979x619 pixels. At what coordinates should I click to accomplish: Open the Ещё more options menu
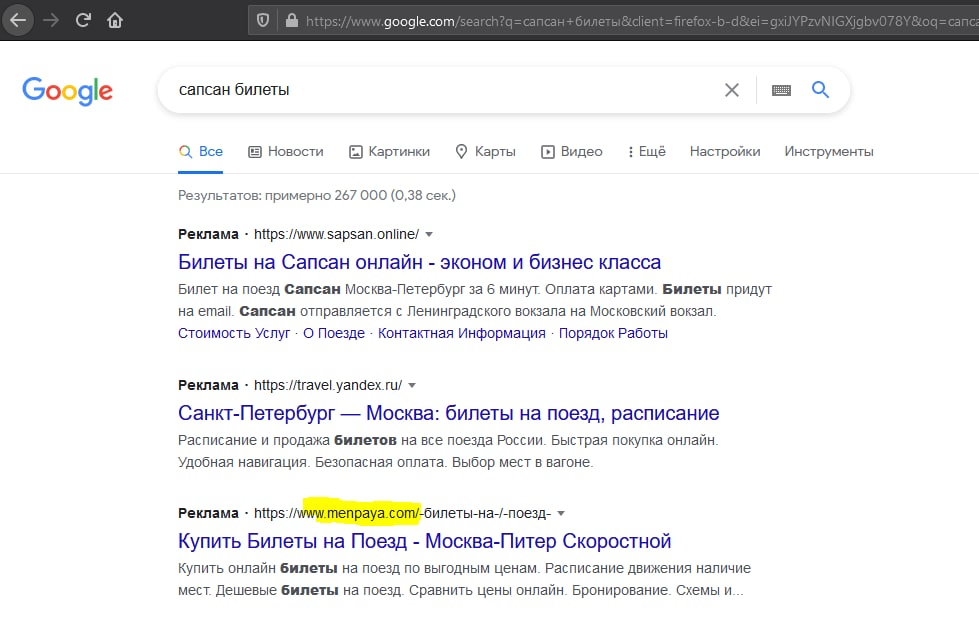[x=646, y=152]
